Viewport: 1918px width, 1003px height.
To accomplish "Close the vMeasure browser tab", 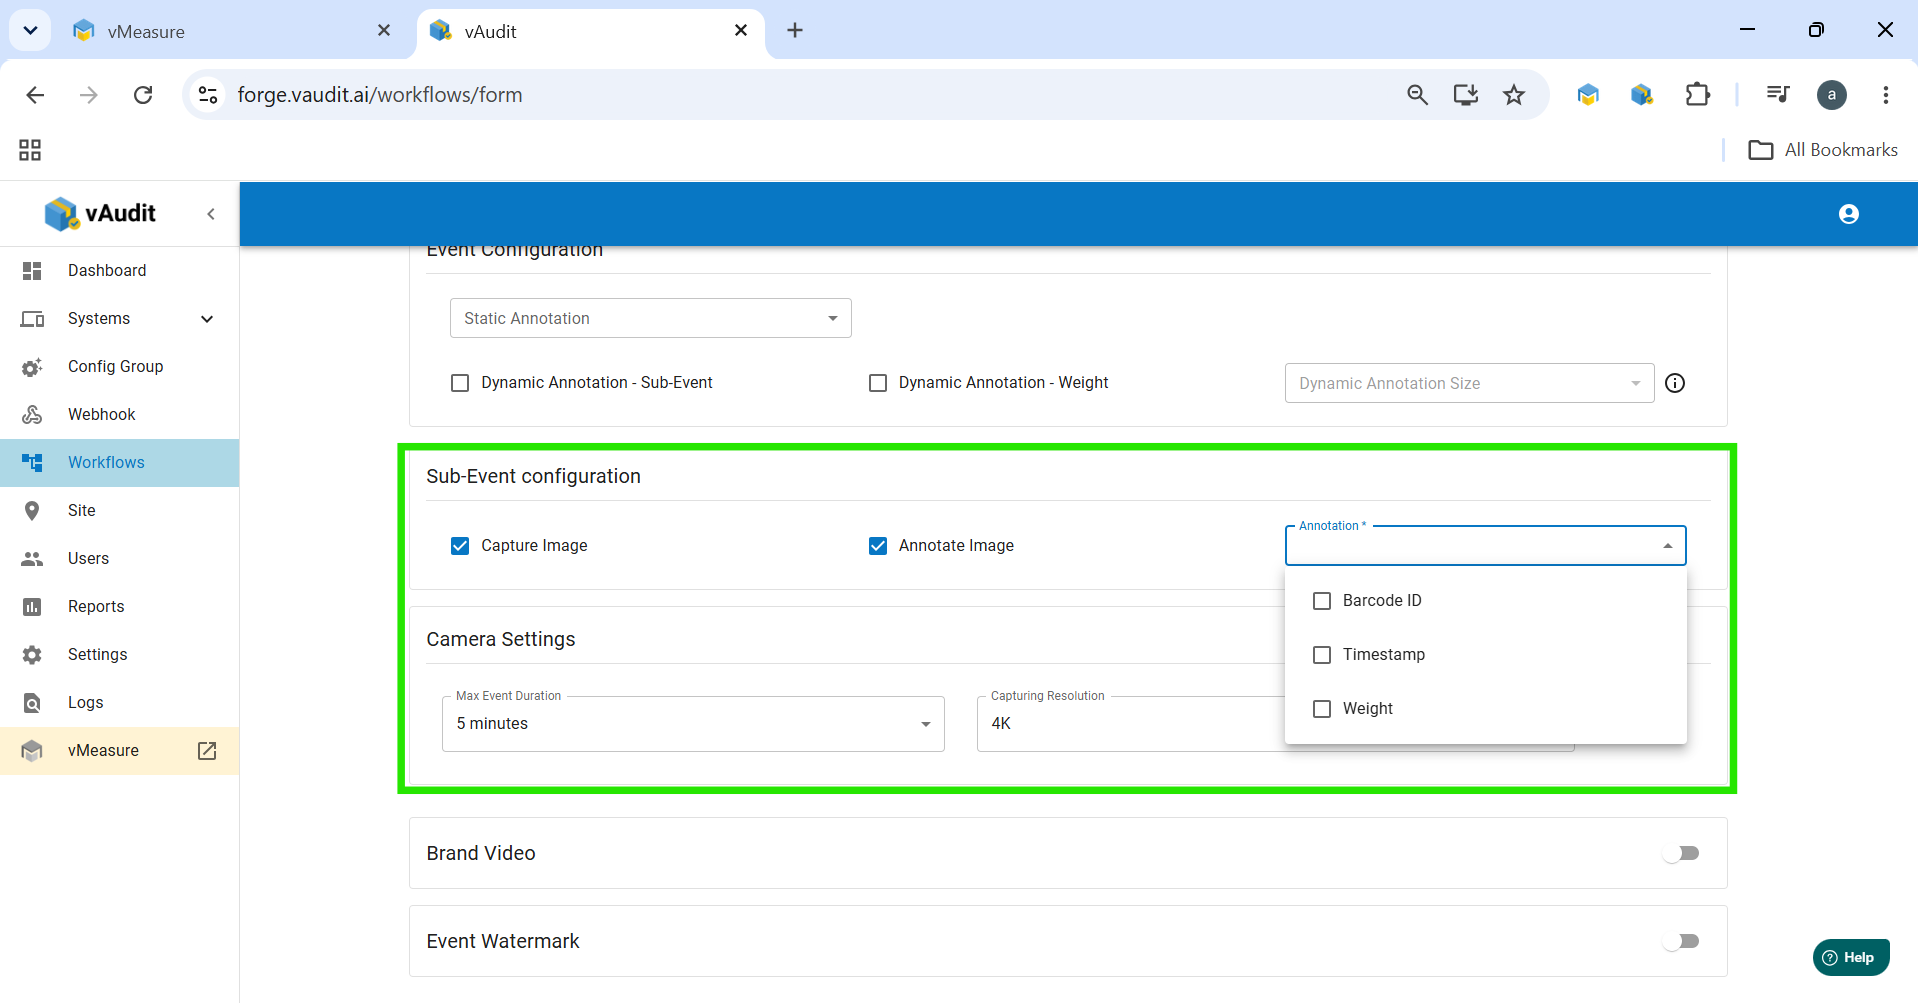I will coord(384,31).
